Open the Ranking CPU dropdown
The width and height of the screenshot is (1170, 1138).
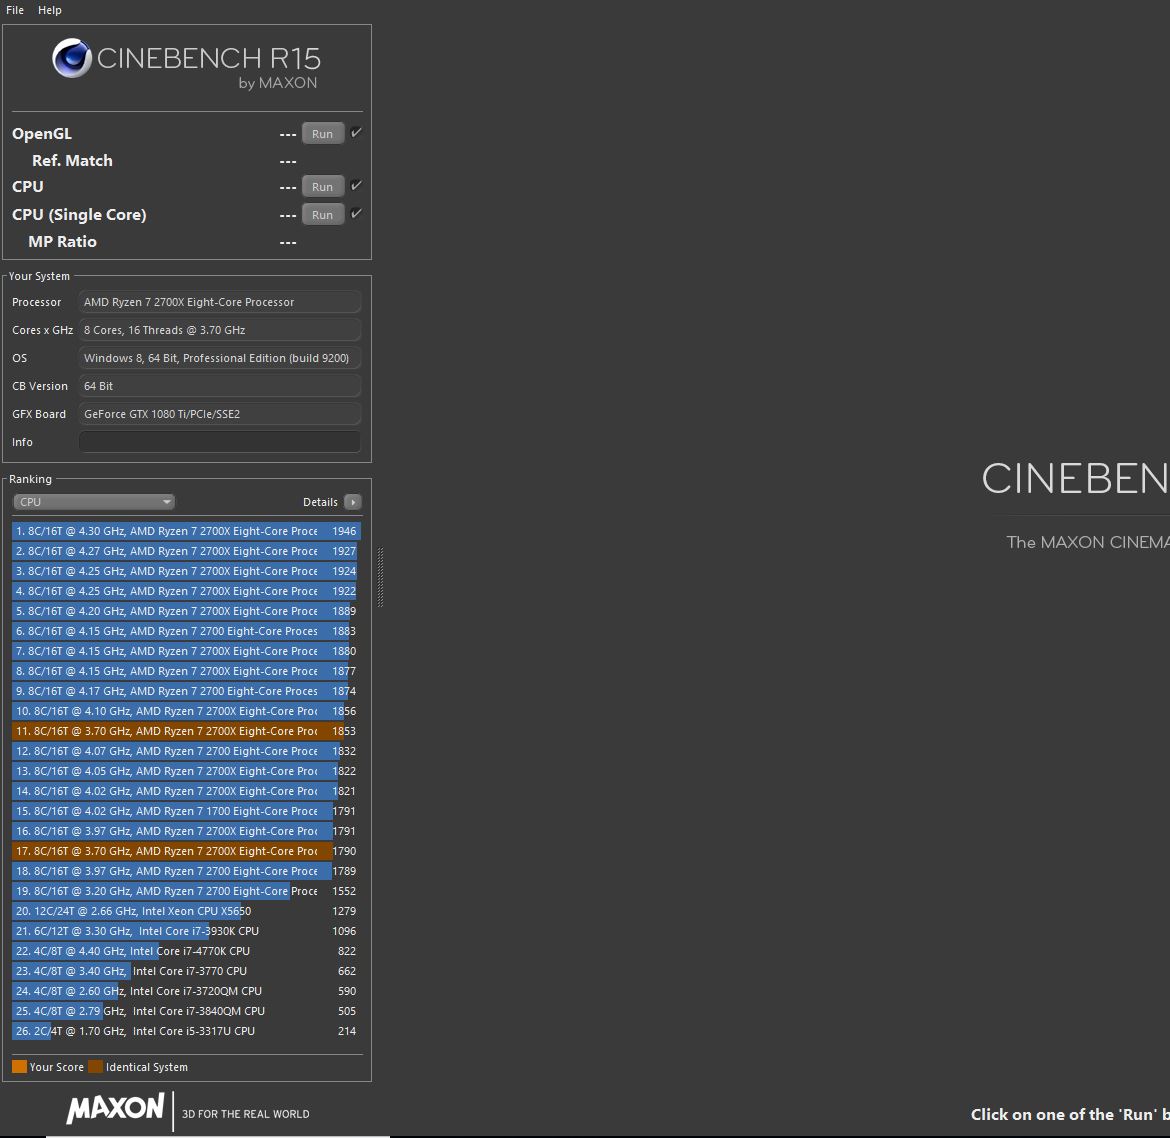(93, 502)
